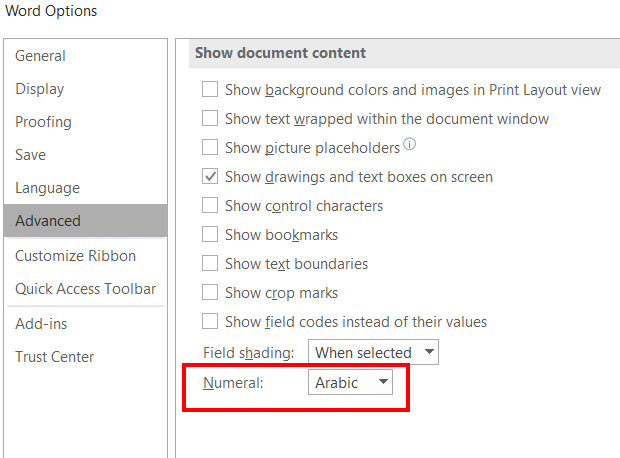Check the Show crop marks box

pyautogui.click(x=210, y=293)
